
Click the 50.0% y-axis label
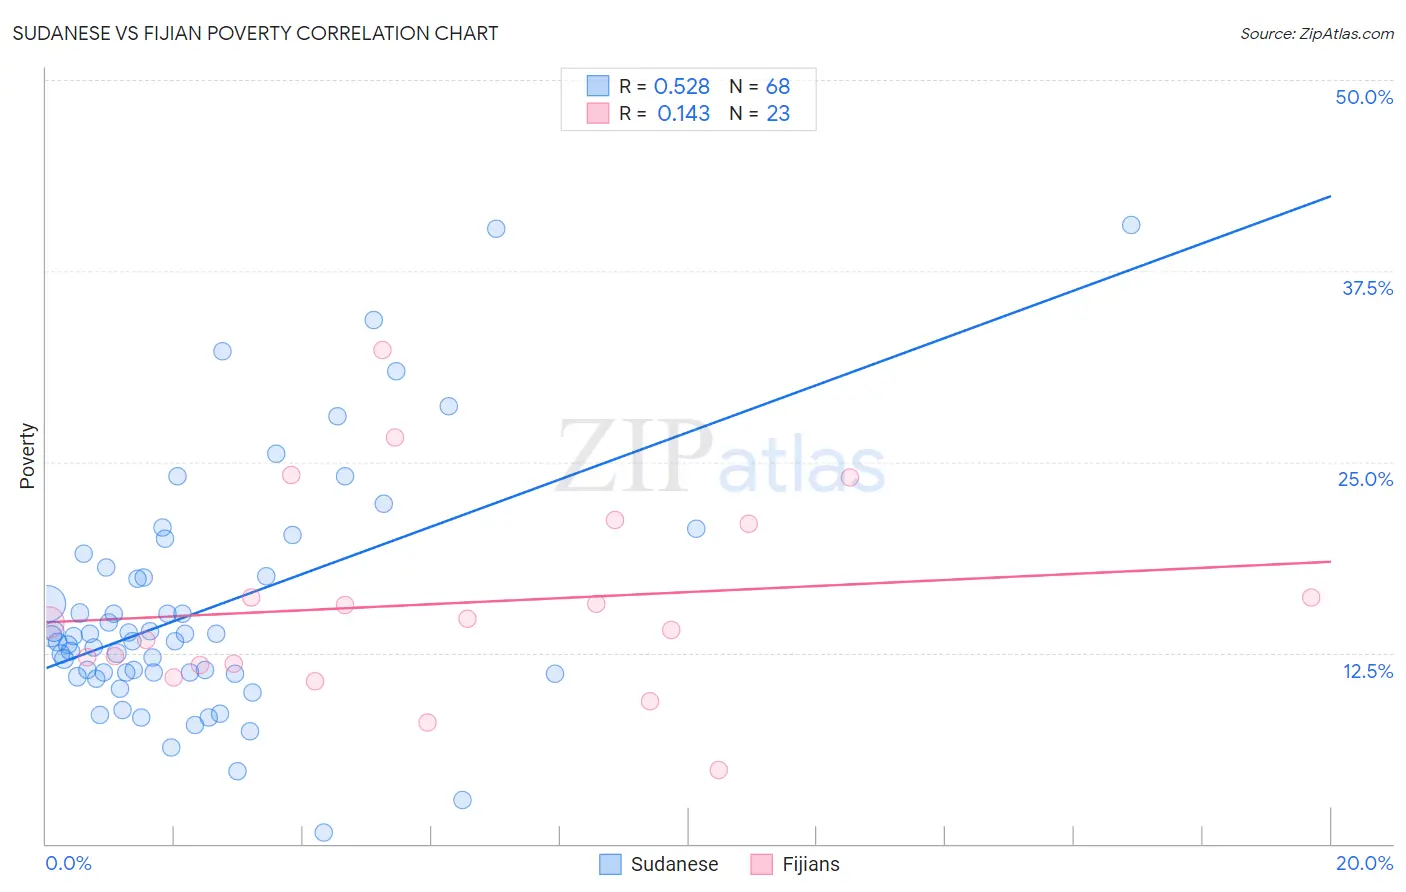click(x=1364, y=97)
